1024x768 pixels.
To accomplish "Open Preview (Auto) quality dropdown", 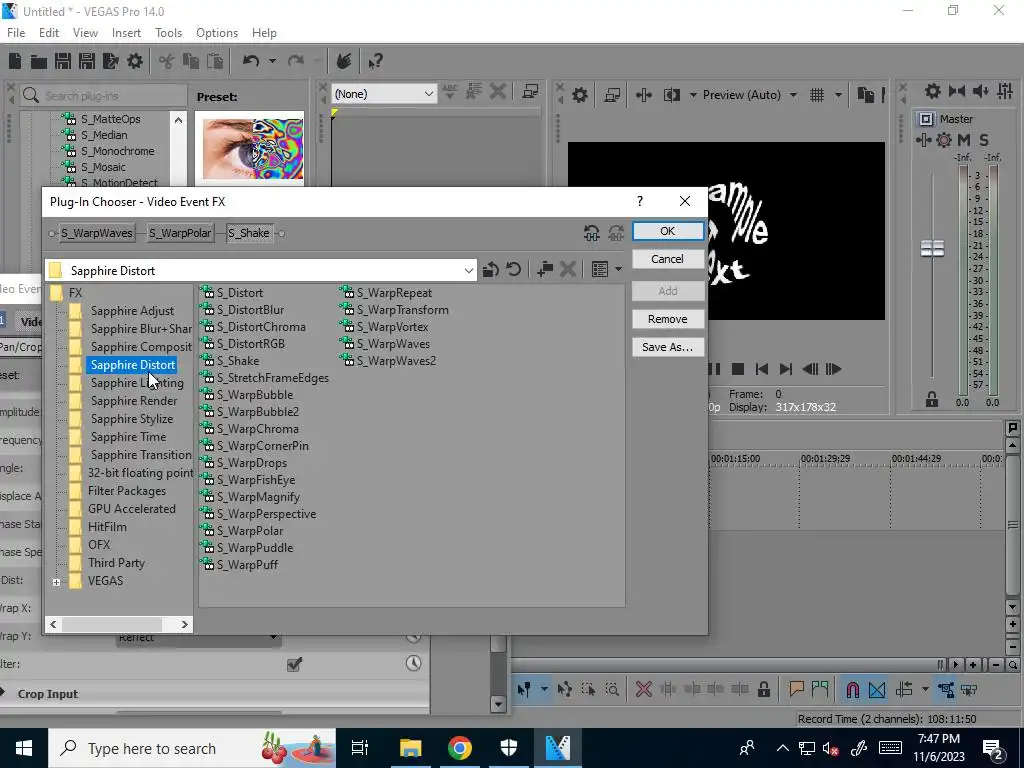I will pos(793,95).
